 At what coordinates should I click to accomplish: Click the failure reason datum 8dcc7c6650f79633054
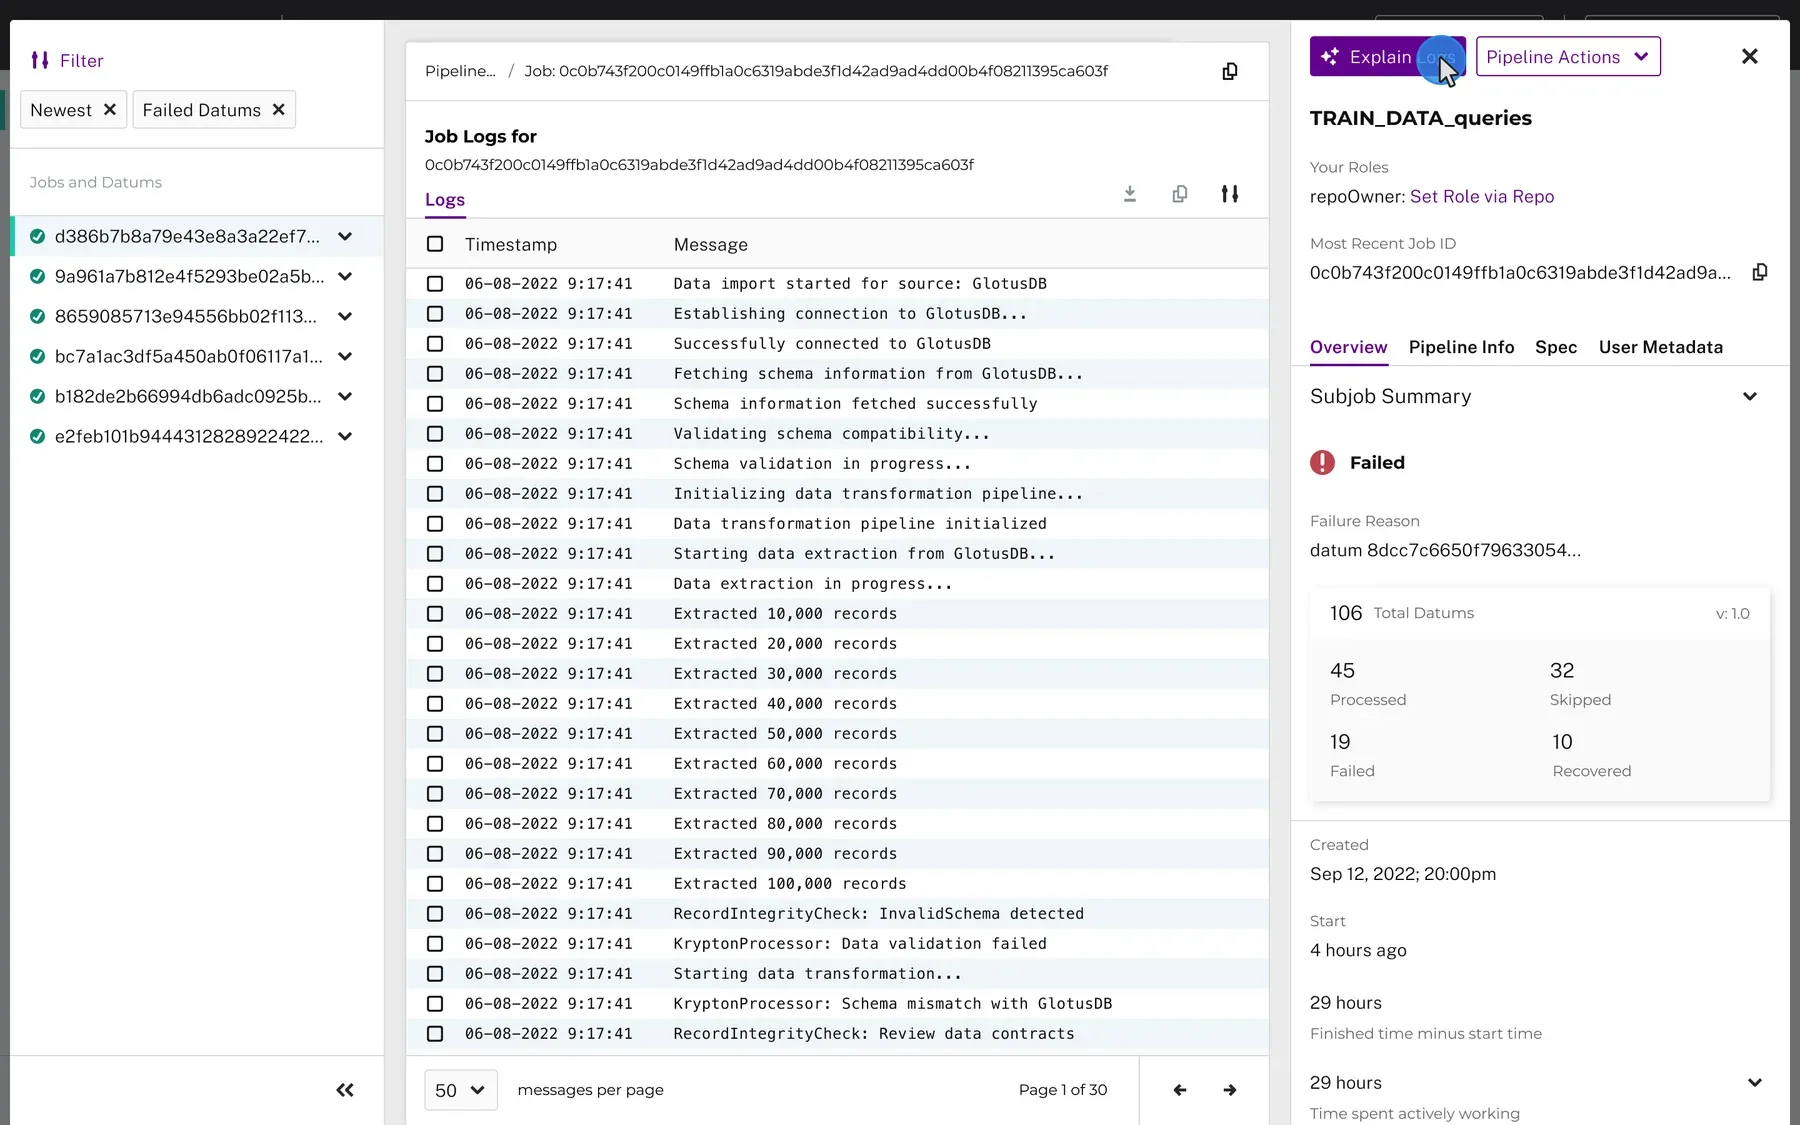[1445, 550]
